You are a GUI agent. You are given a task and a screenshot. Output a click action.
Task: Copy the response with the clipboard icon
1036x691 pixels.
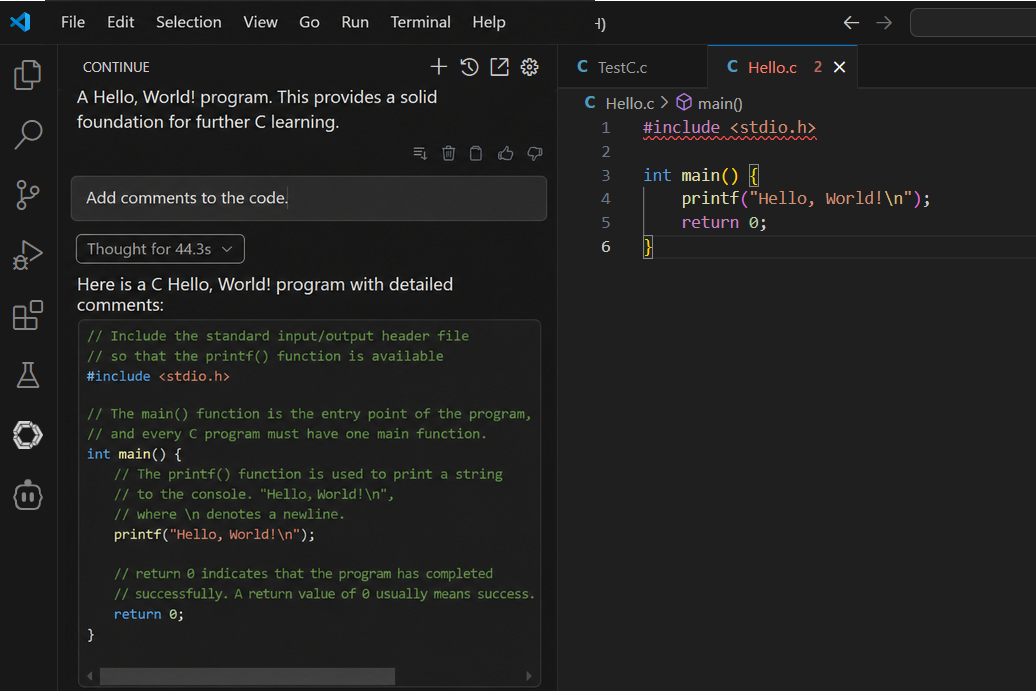[x=476, y=153]
